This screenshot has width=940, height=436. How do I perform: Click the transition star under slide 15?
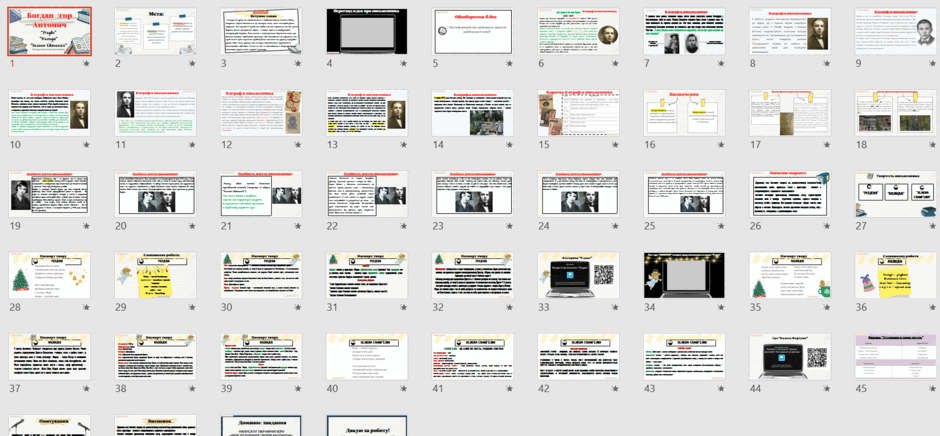[x=616, y=145]
